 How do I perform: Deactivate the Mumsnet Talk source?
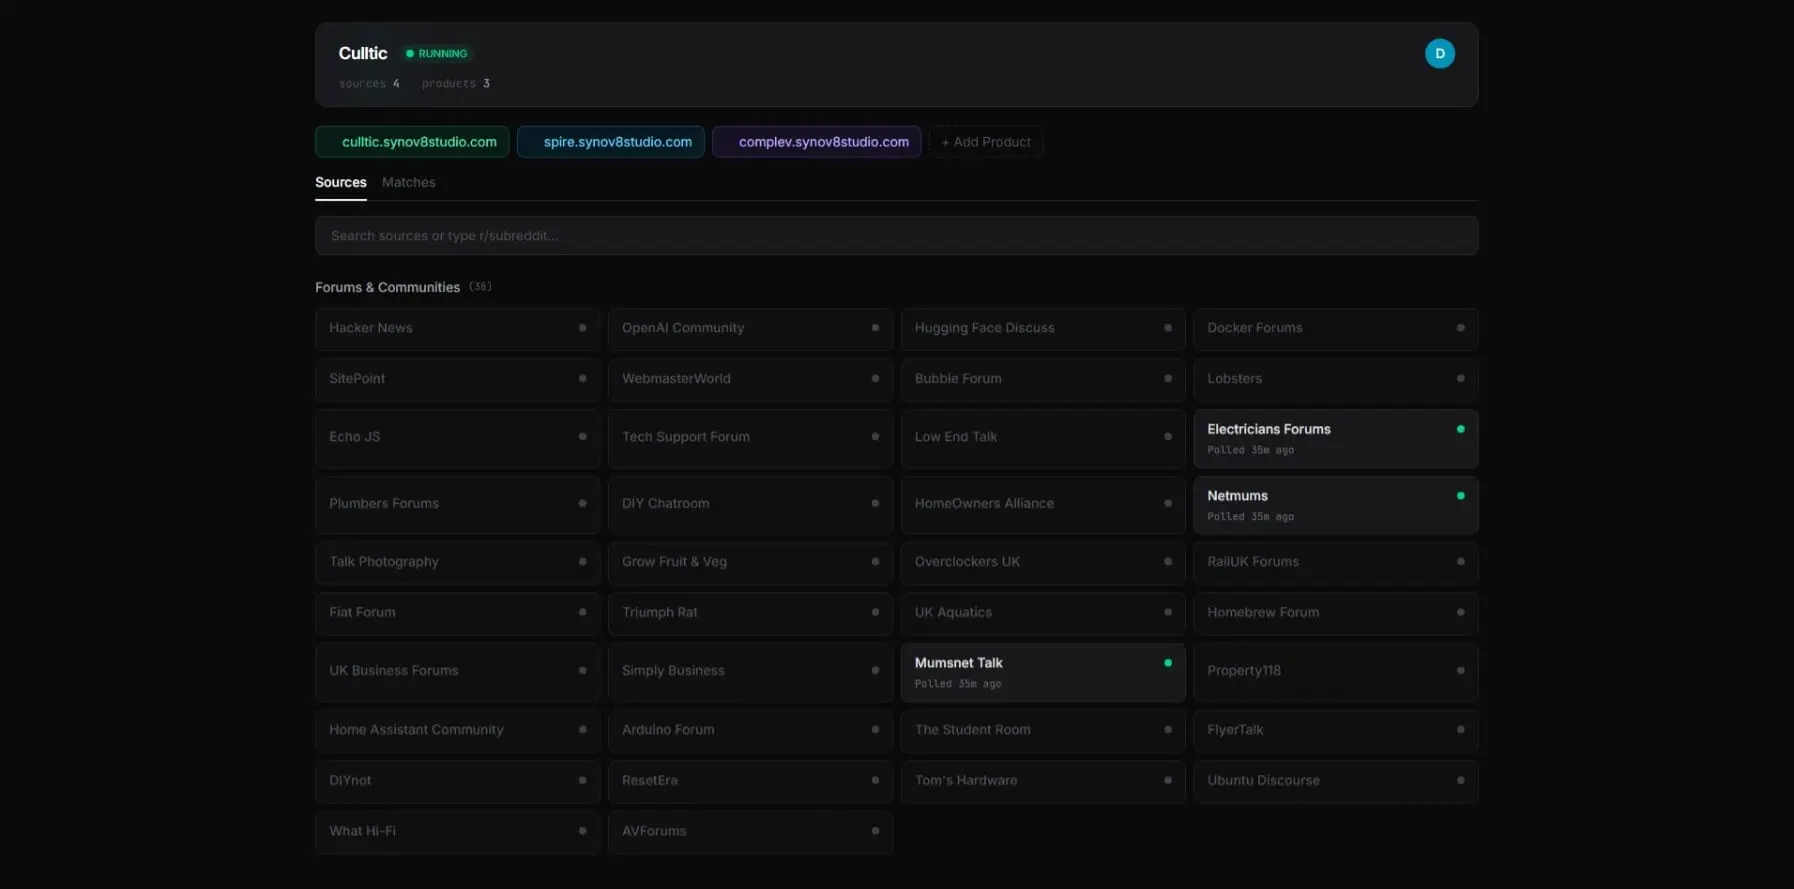point(1043,672)
